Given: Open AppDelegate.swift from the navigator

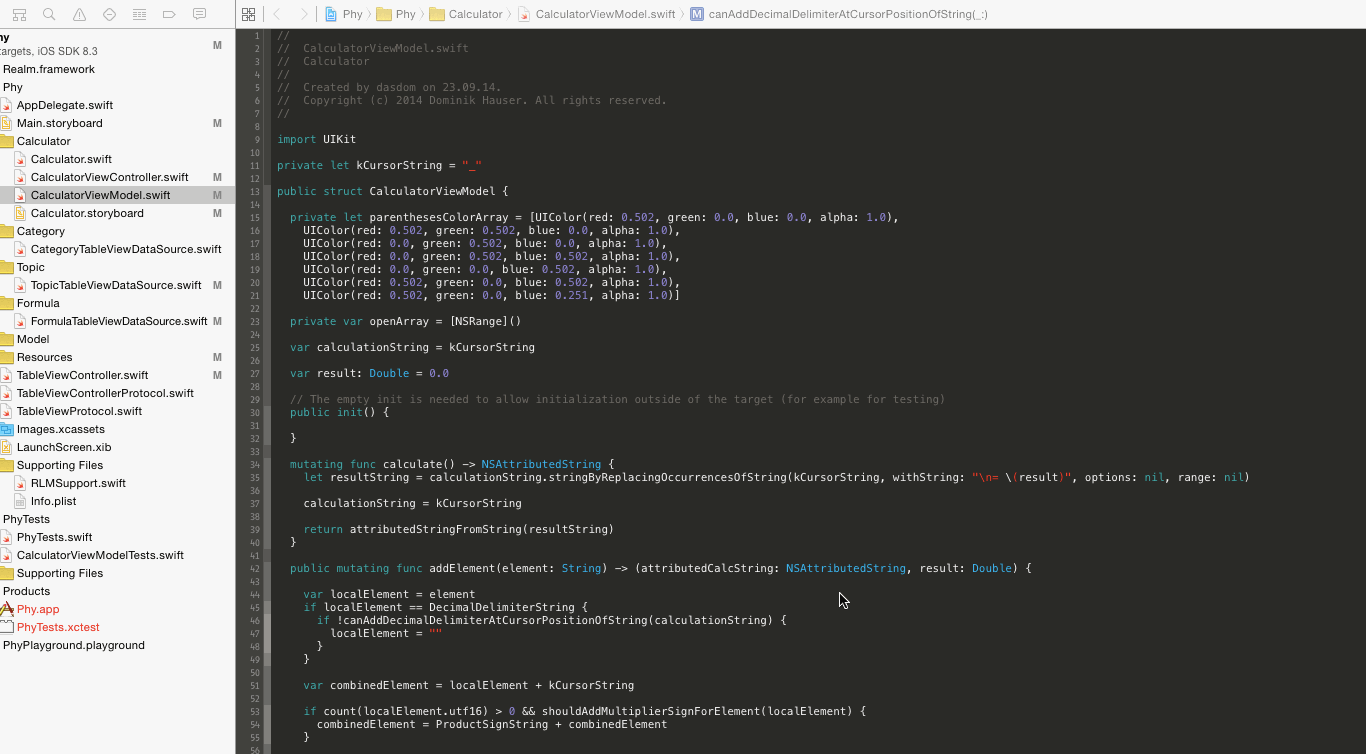Looking at the screenshot, I should pos(65,105).
